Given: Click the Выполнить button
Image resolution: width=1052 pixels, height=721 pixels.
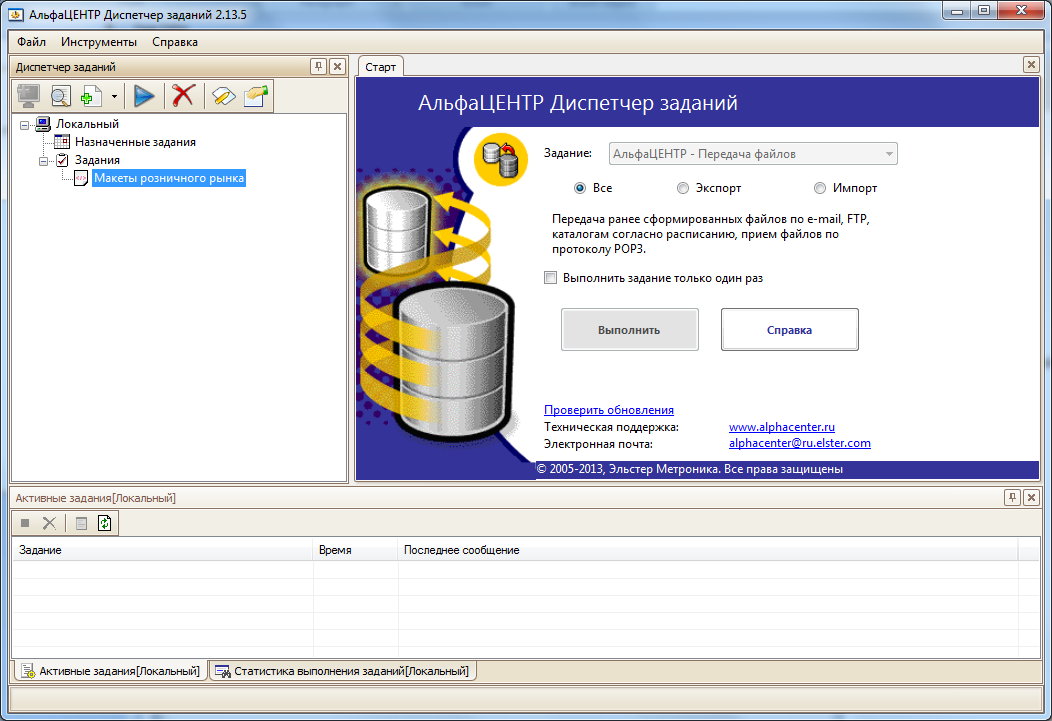Looking at the screenshot, I should 629,329.
